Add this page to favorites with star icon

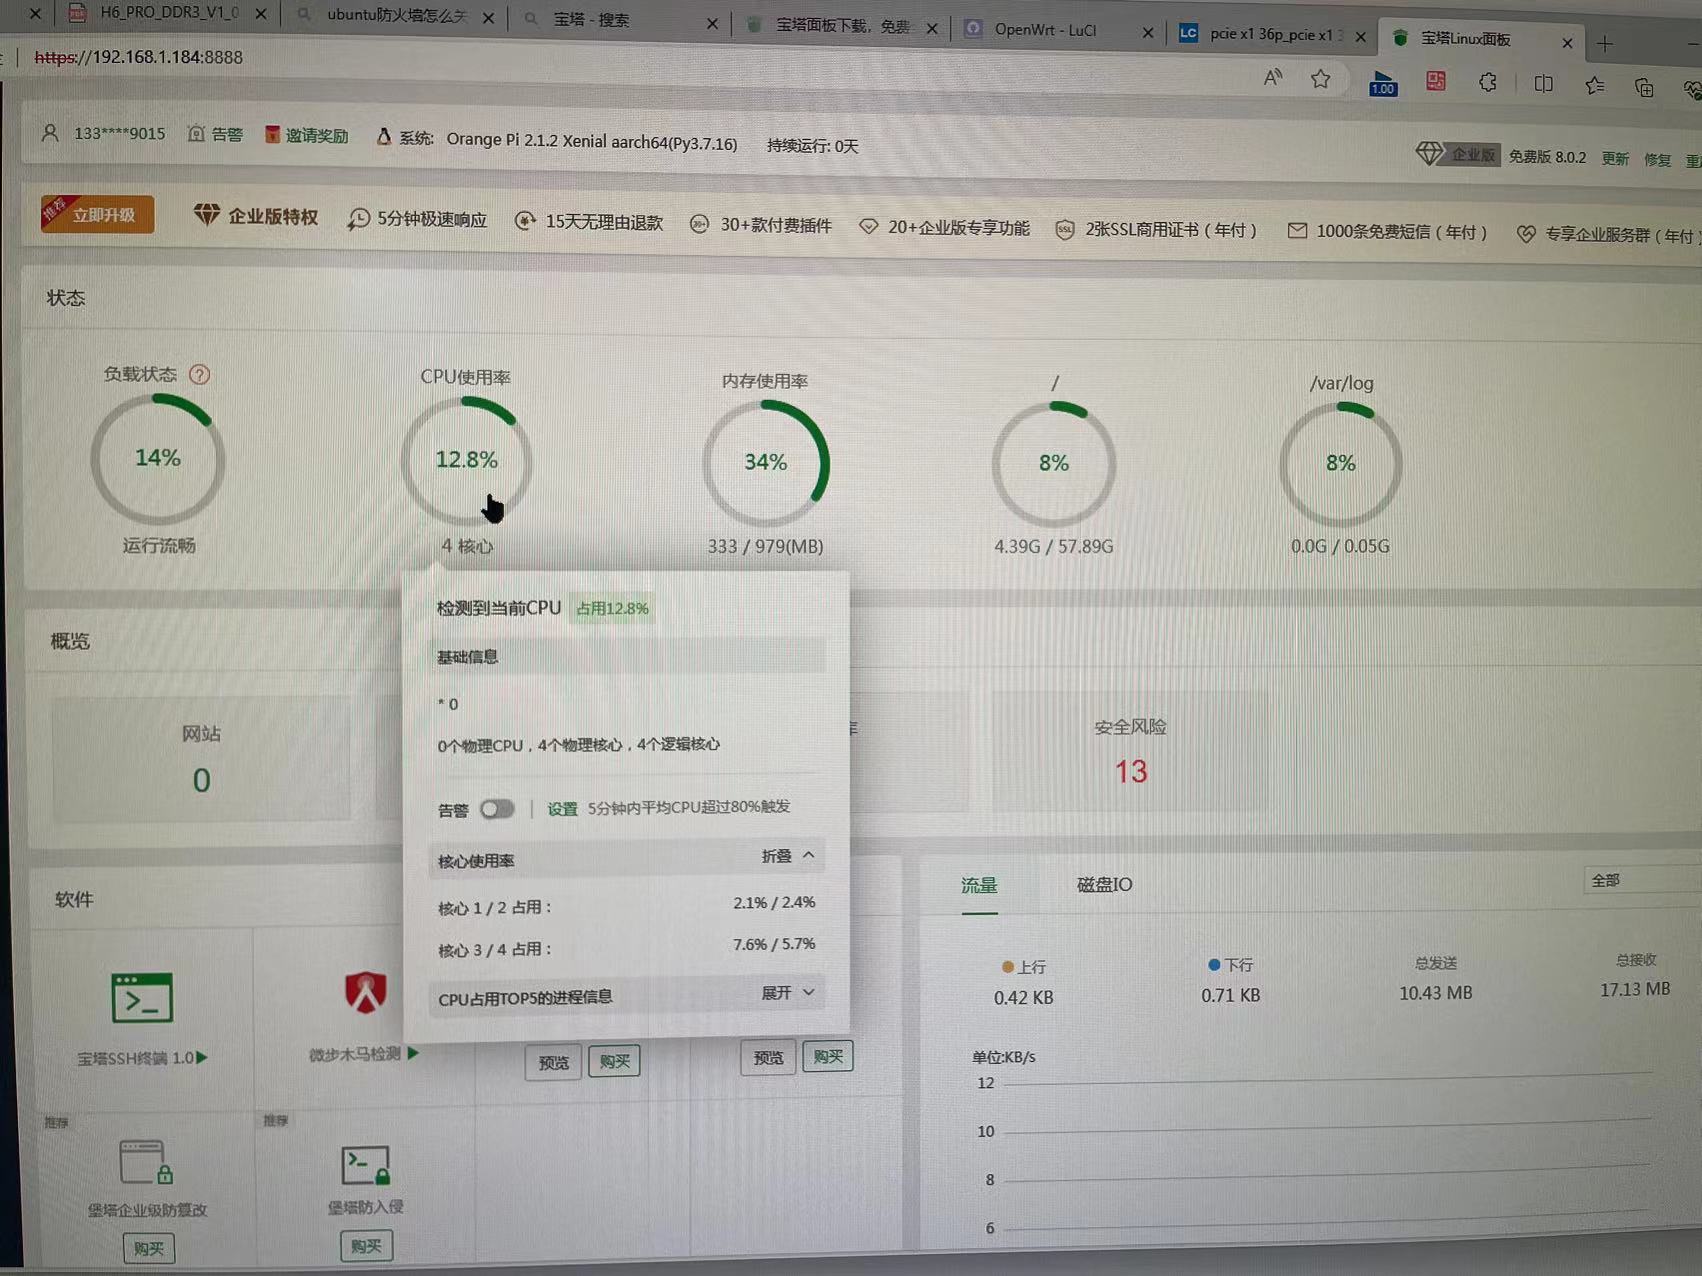[x=1321, y=79]
